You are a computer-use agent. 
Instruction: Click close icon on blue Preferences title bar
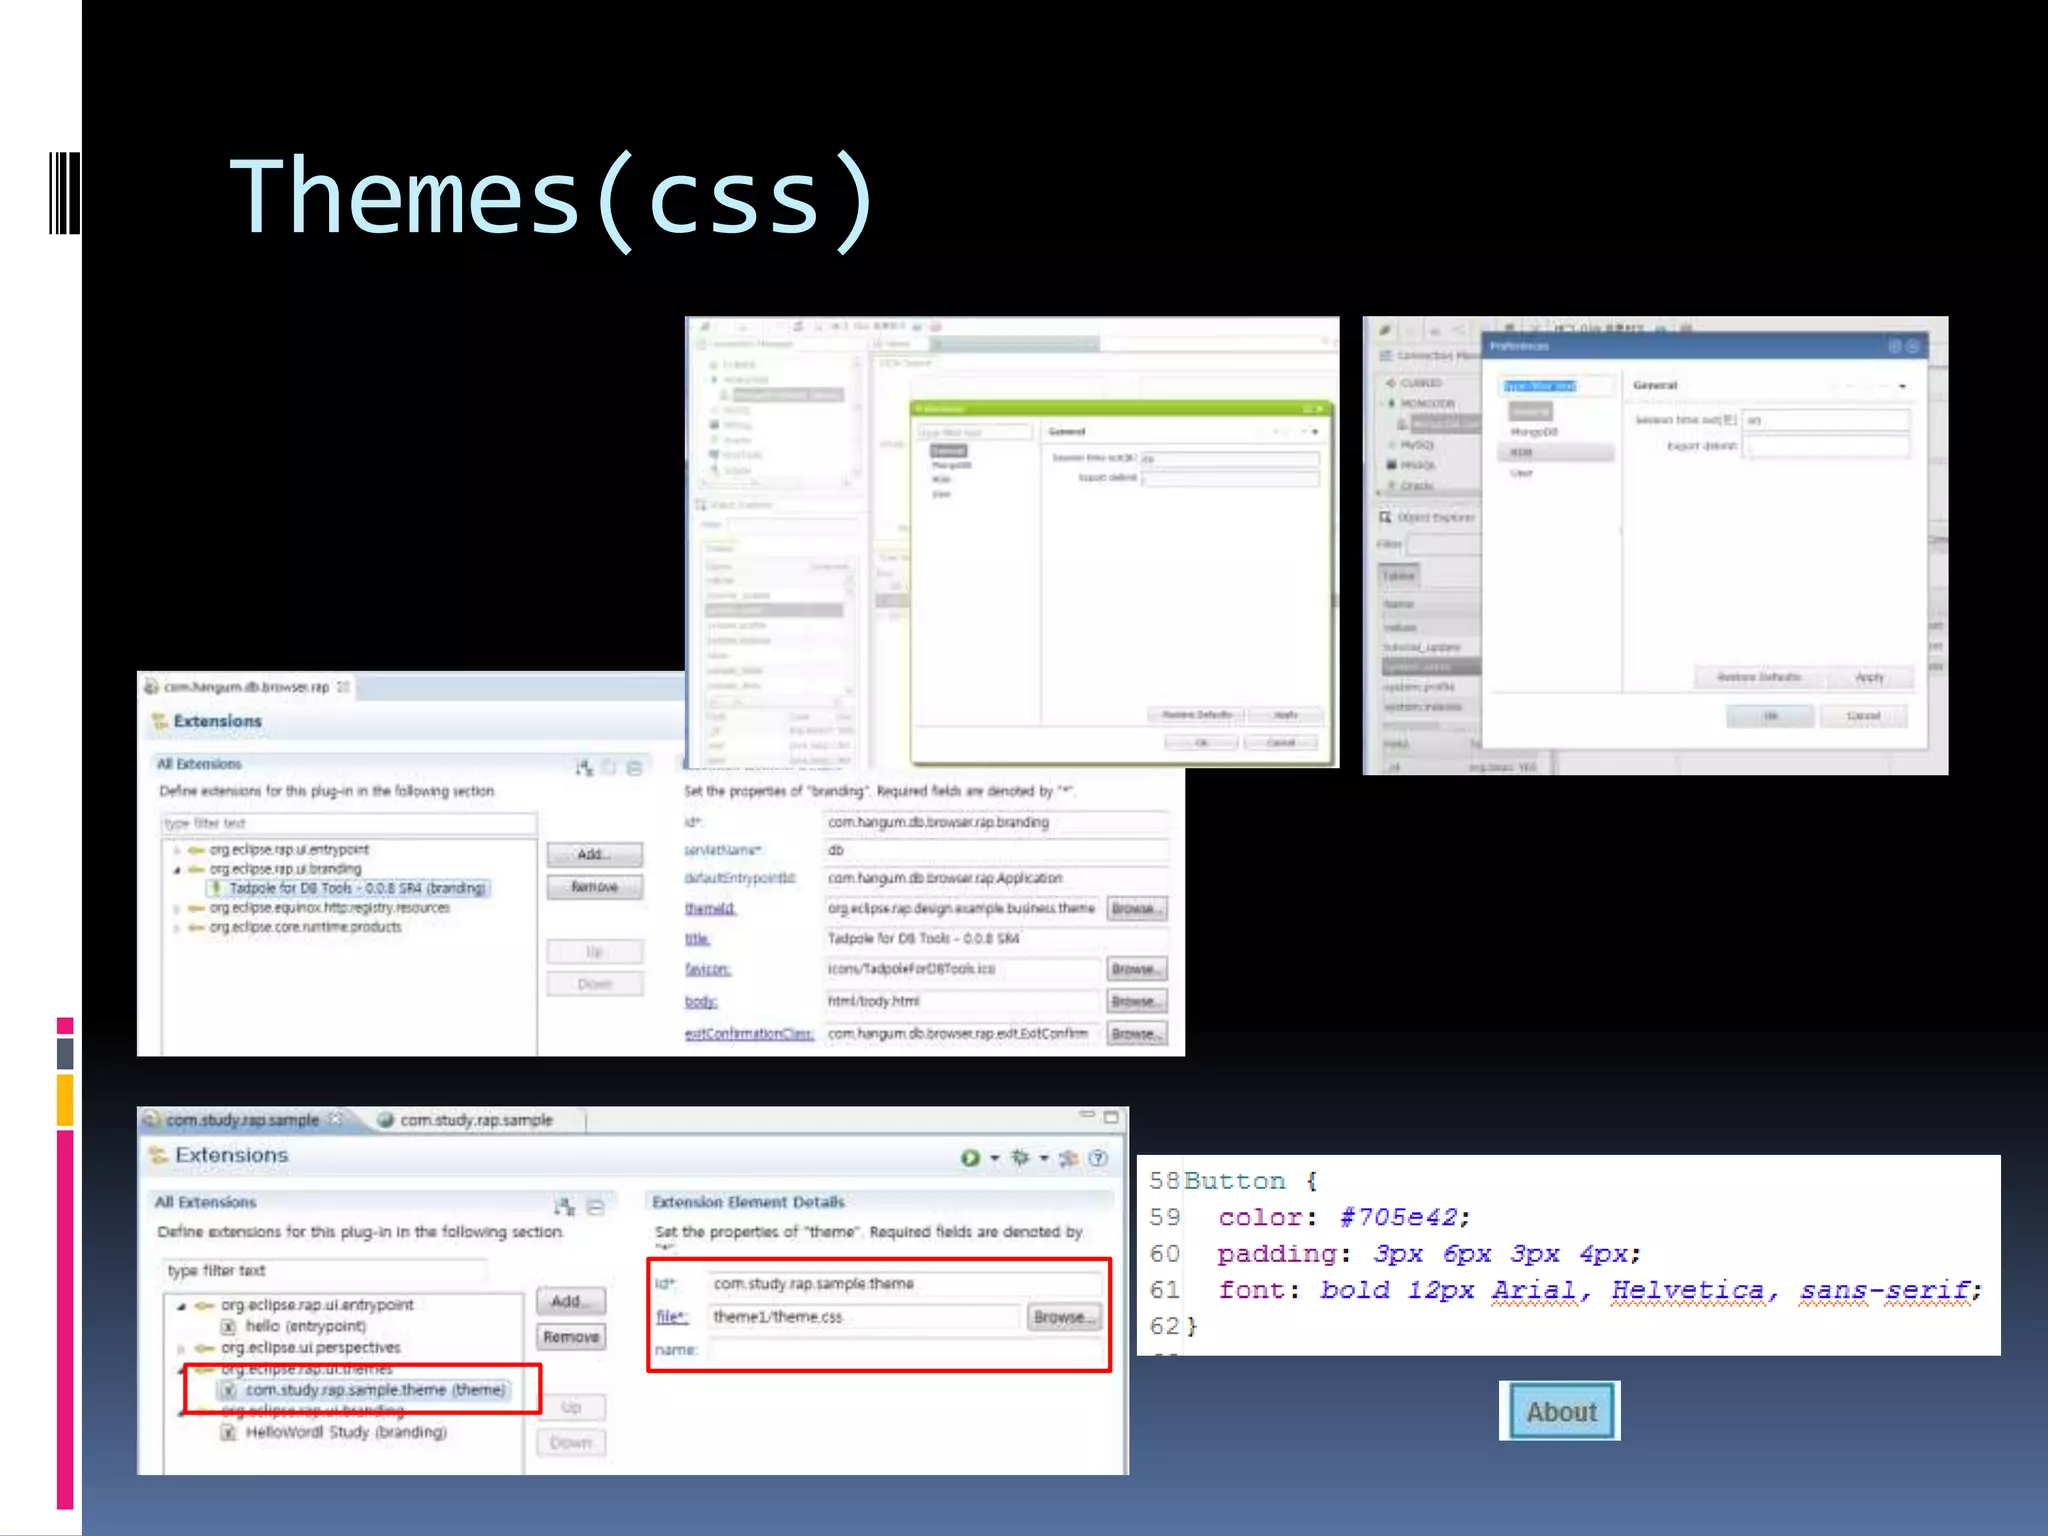tap(1912, 346)
